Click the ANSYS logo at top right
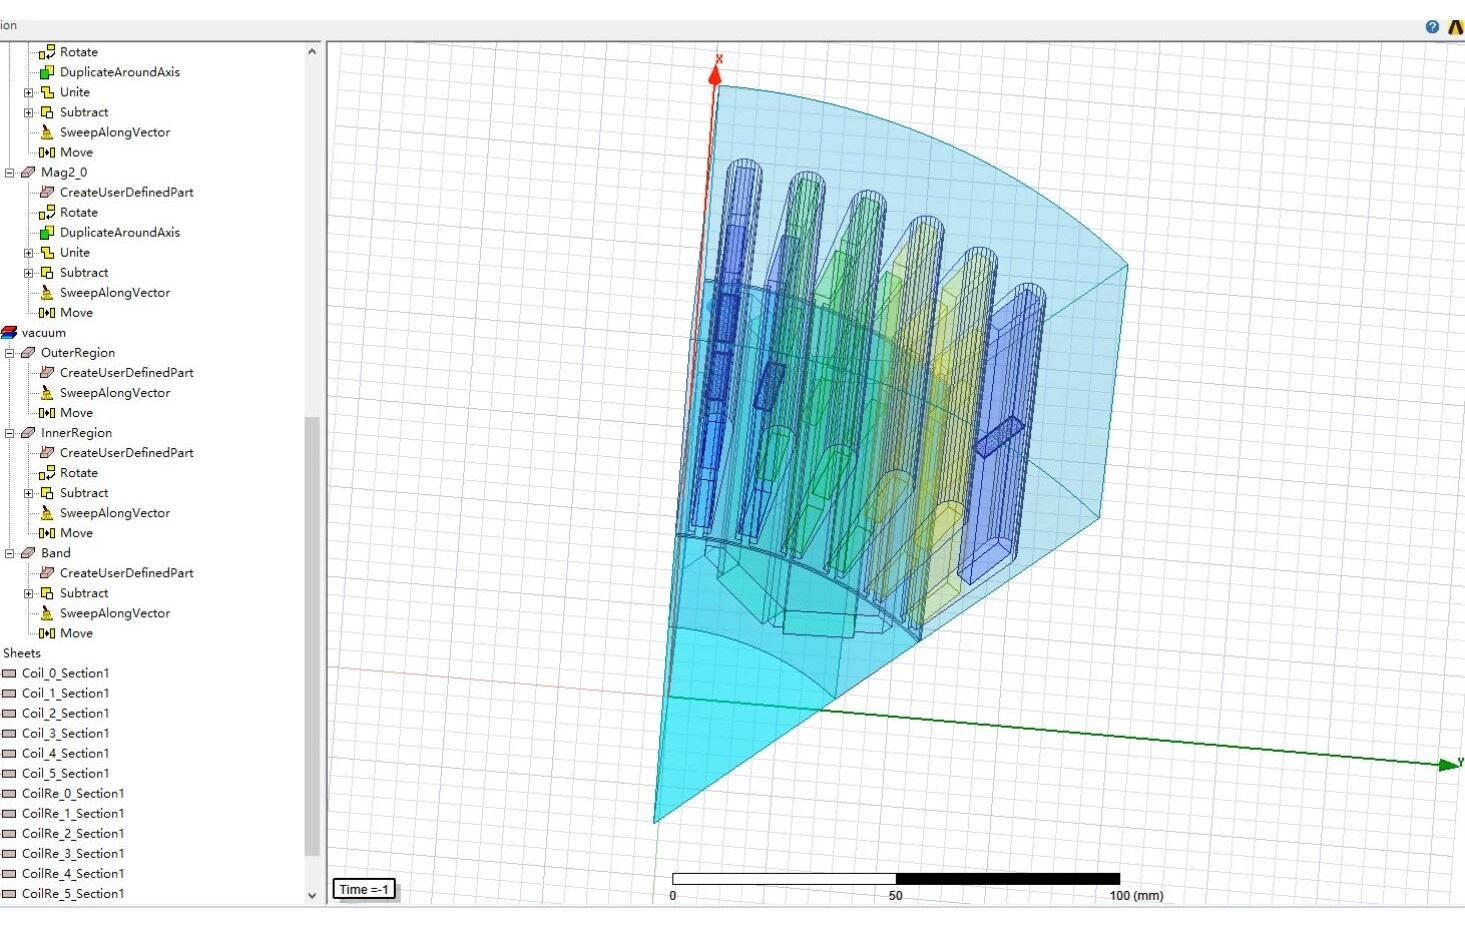The image size is (1465, 929). pos(1456,26)
